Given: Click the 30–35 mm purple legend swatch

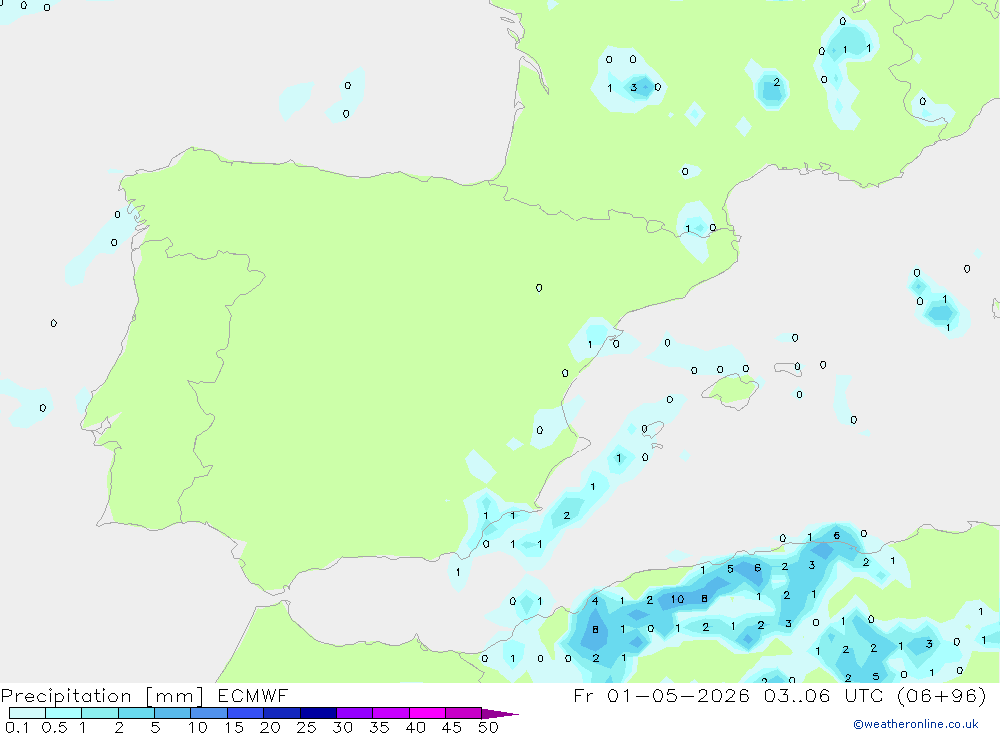Looking at the screenshot, I should click(x=355, y=713).
